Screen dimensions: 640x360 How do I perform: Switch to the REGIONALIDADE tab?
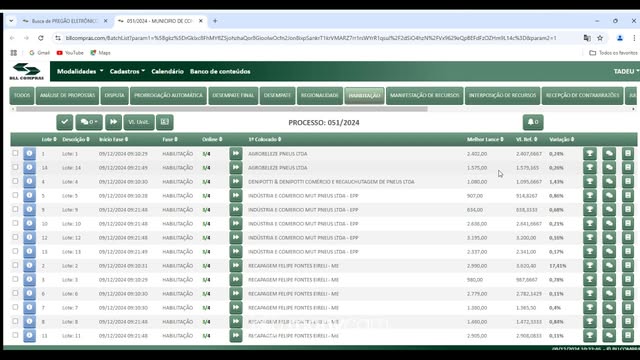pyautogui.click(x=320, y=96)
